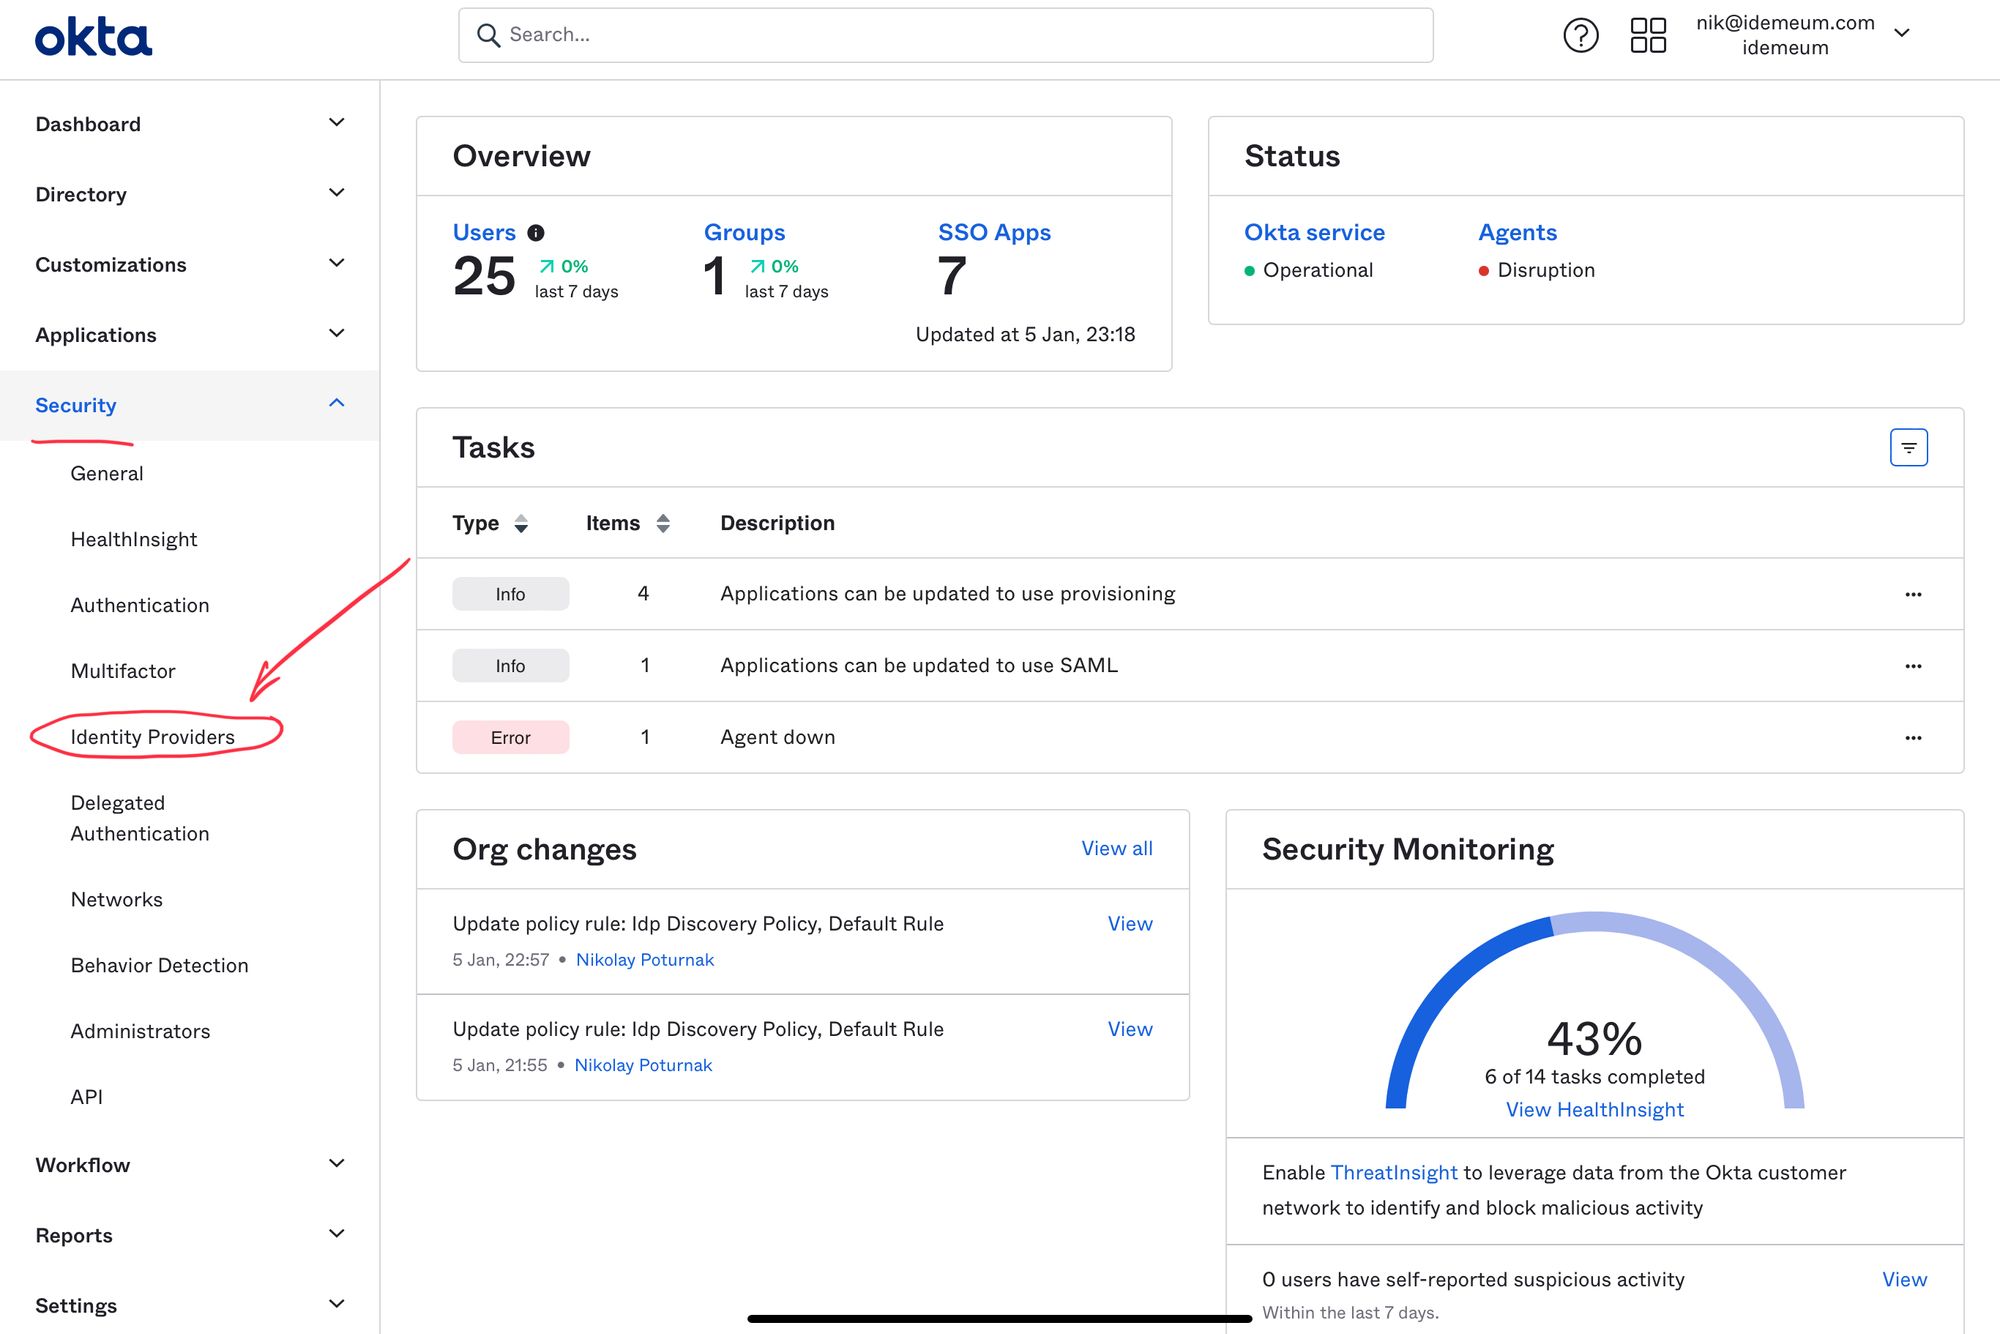
Task: Select 'Applications can be updated to use provisioning'
Action: pos(948,594)
